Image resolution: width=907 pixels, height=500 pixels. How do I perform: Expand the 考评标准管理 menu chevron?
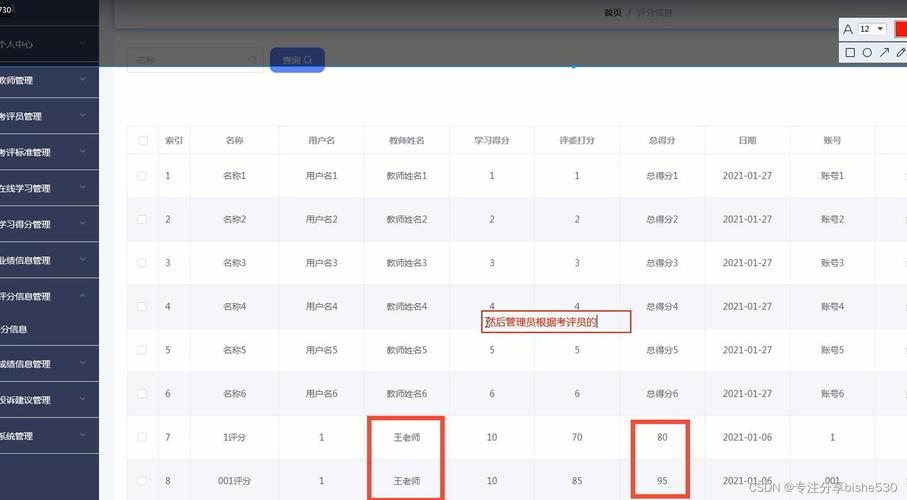tap(83, 152)
